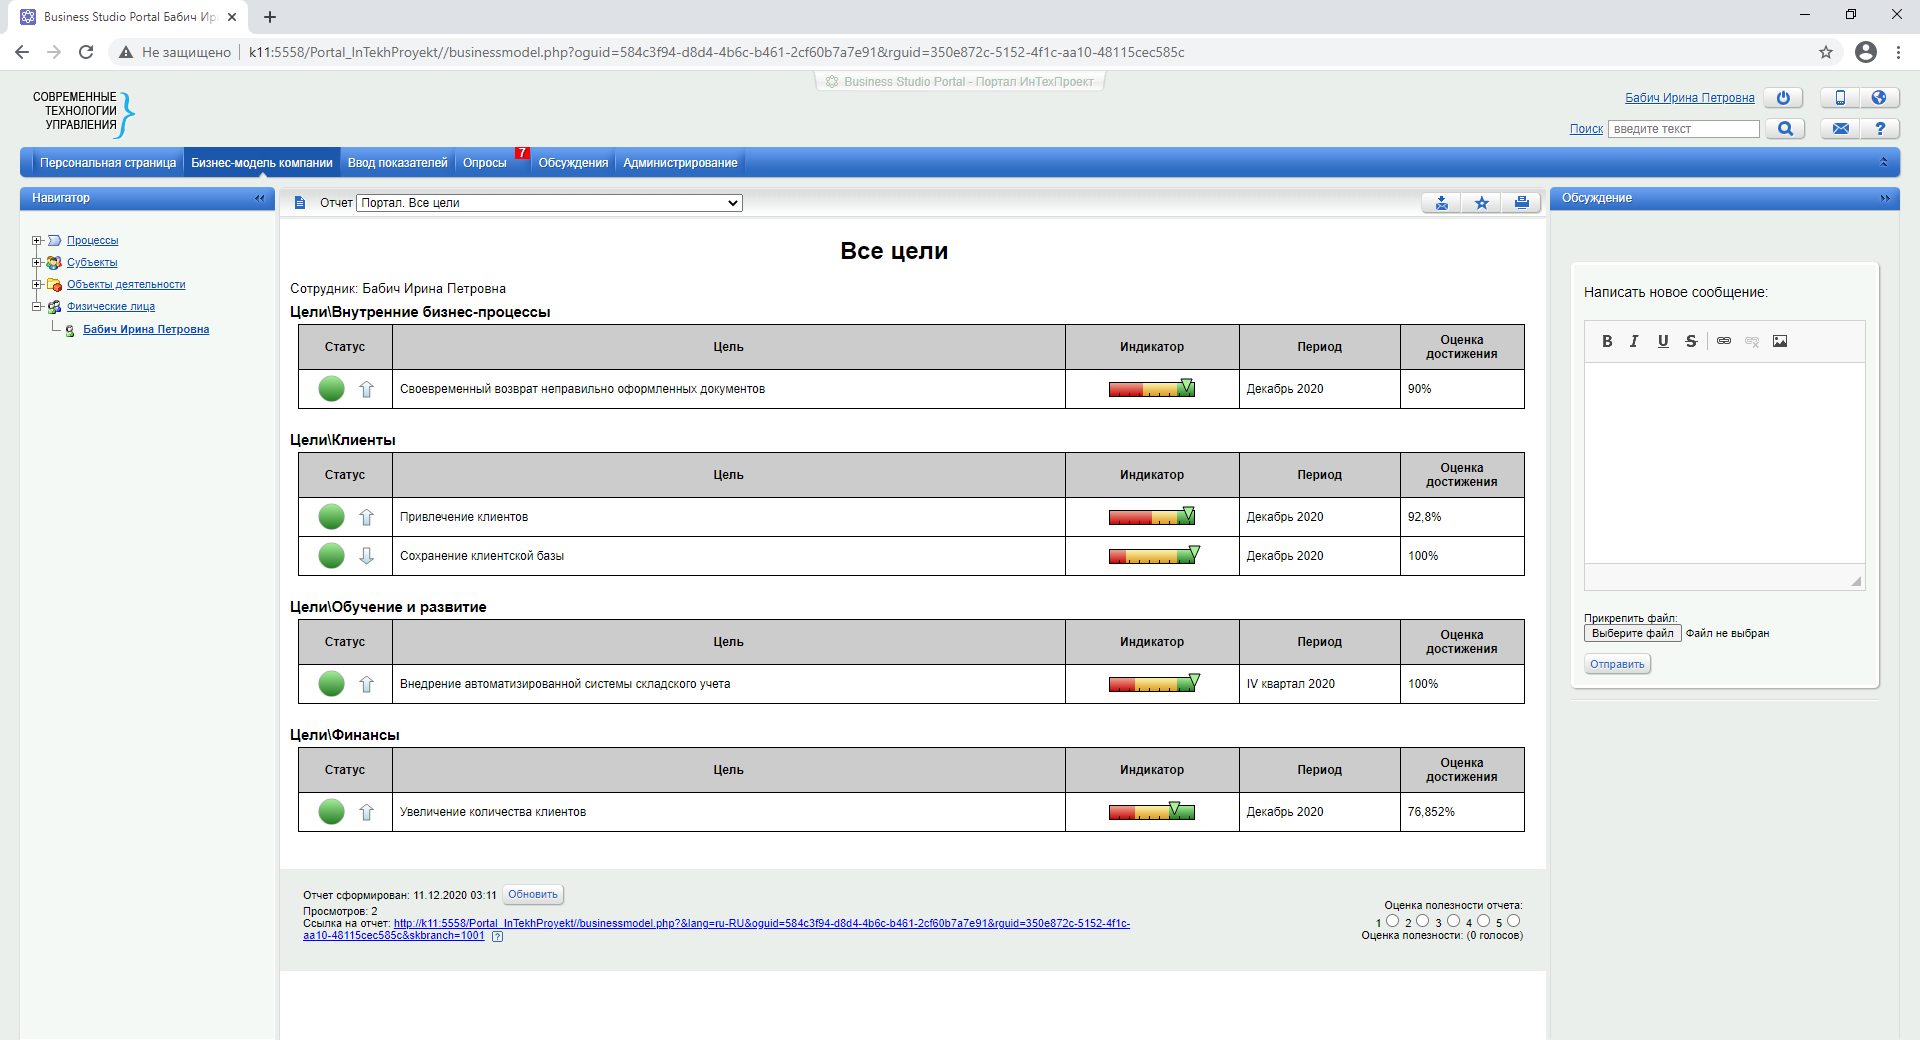This screenshot has height=1040, width=1920.
Task: Rate report usefulness as 3
Action: tap(1453, 921)
